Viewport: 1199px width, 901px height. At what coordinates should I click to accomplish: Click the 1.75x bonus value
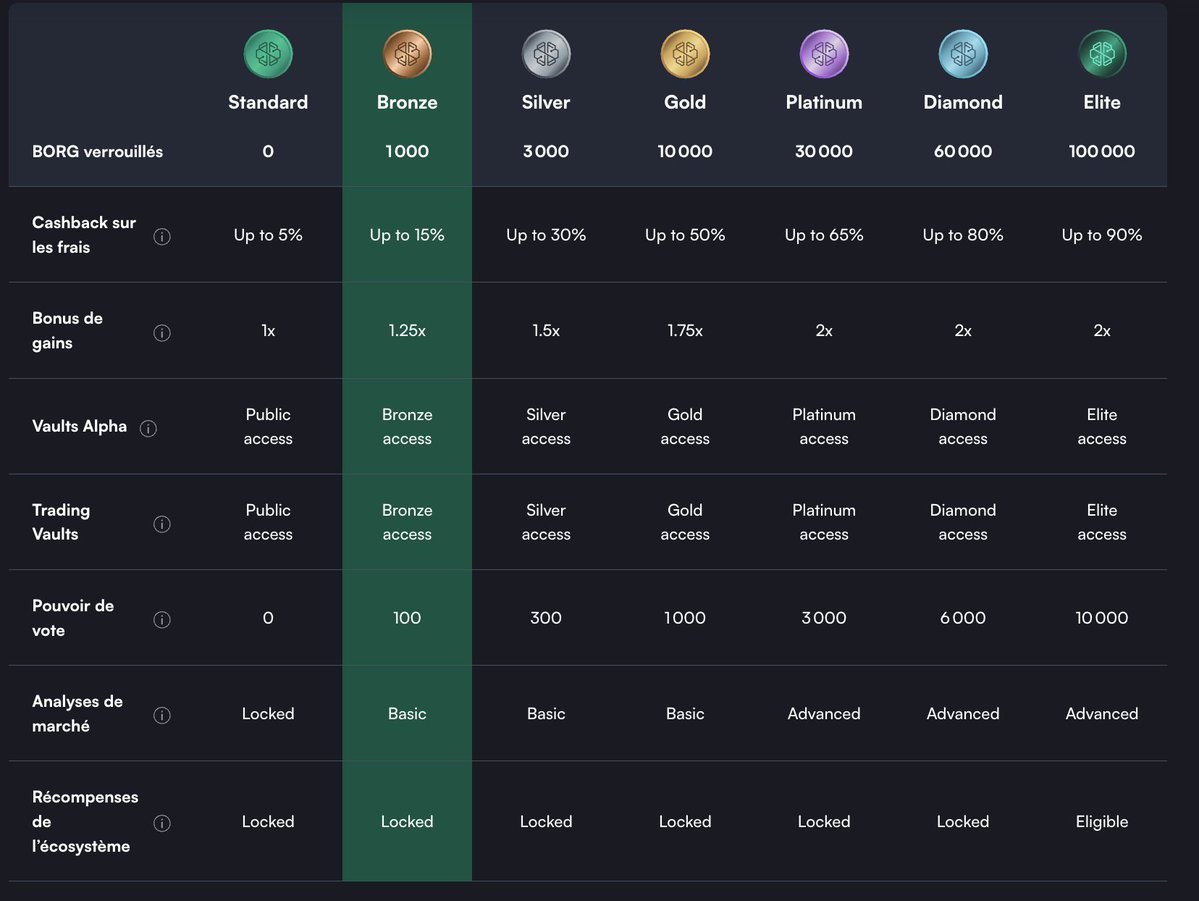click(x=685, y=330)
